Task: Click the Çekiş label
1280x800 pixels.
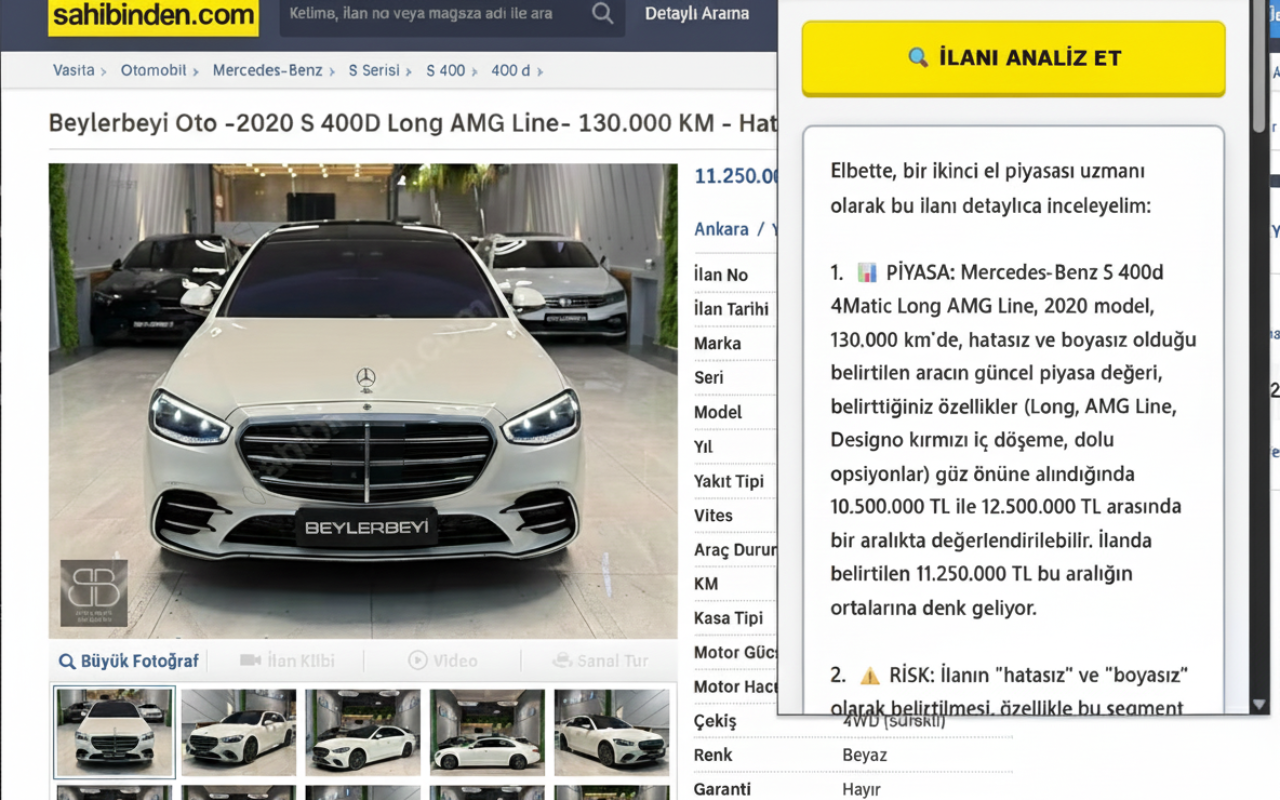Action: [x=715, y=721]
